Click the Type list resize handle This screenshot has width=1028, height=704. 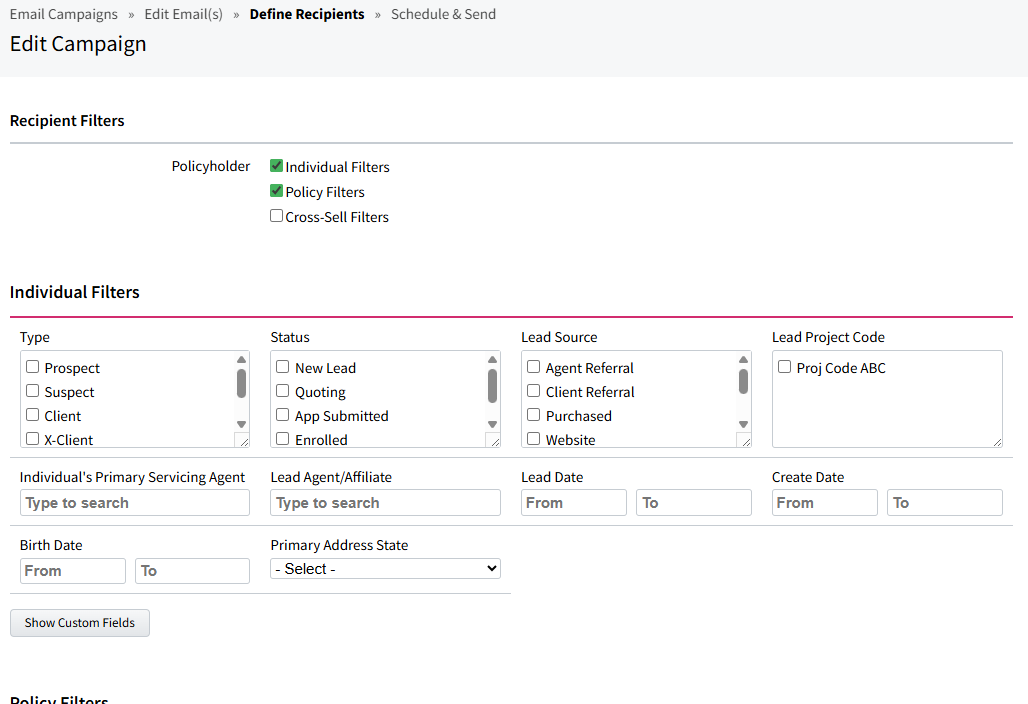coord(243,440)
